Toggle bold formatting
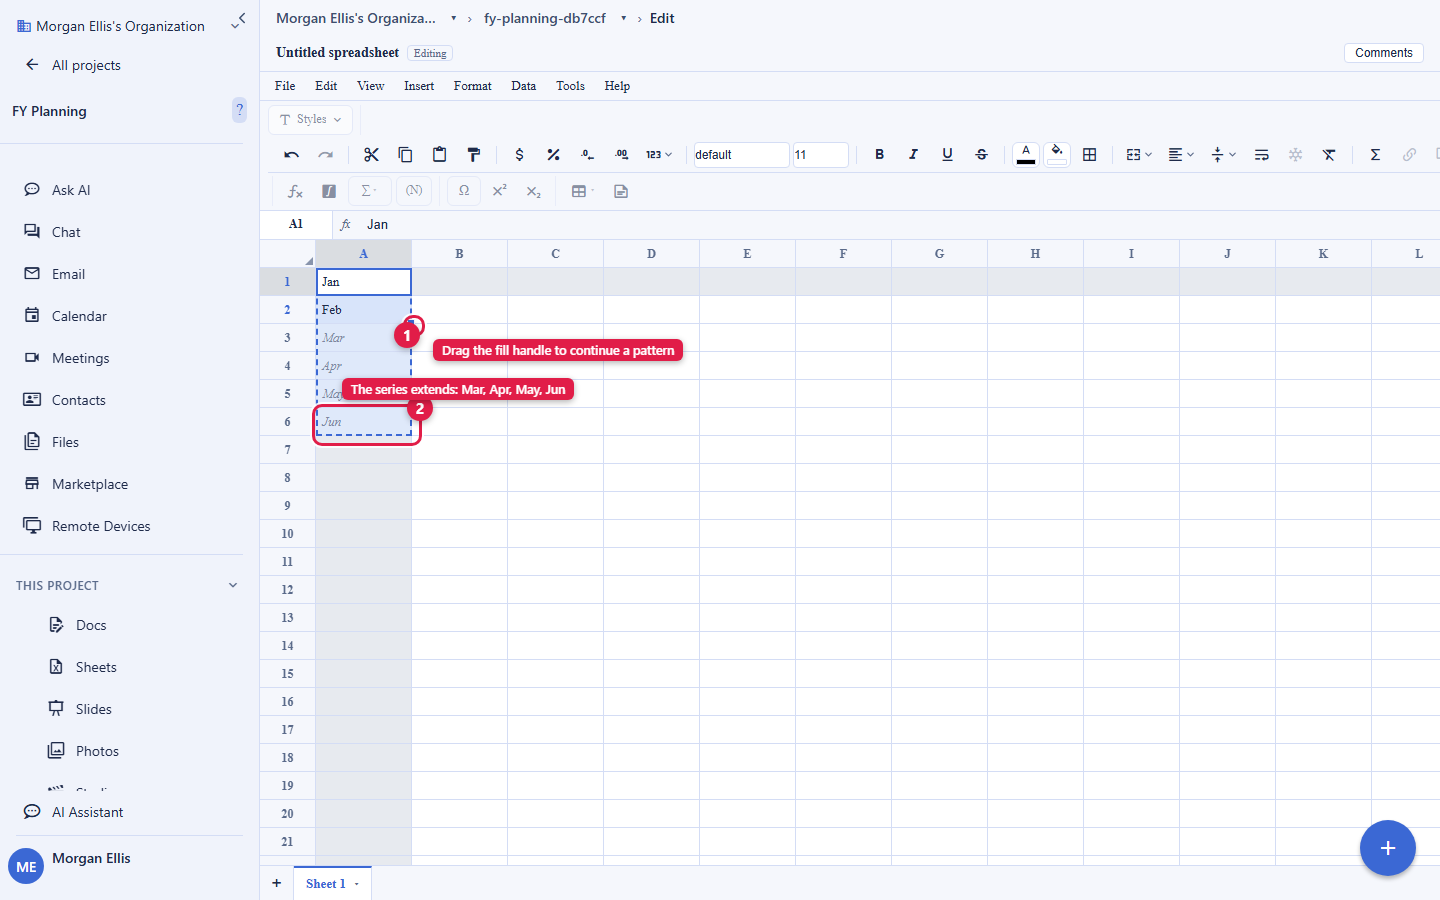The width and height of the screenshot is (1440, 900). pyautogui.click(x=879, y=155)
